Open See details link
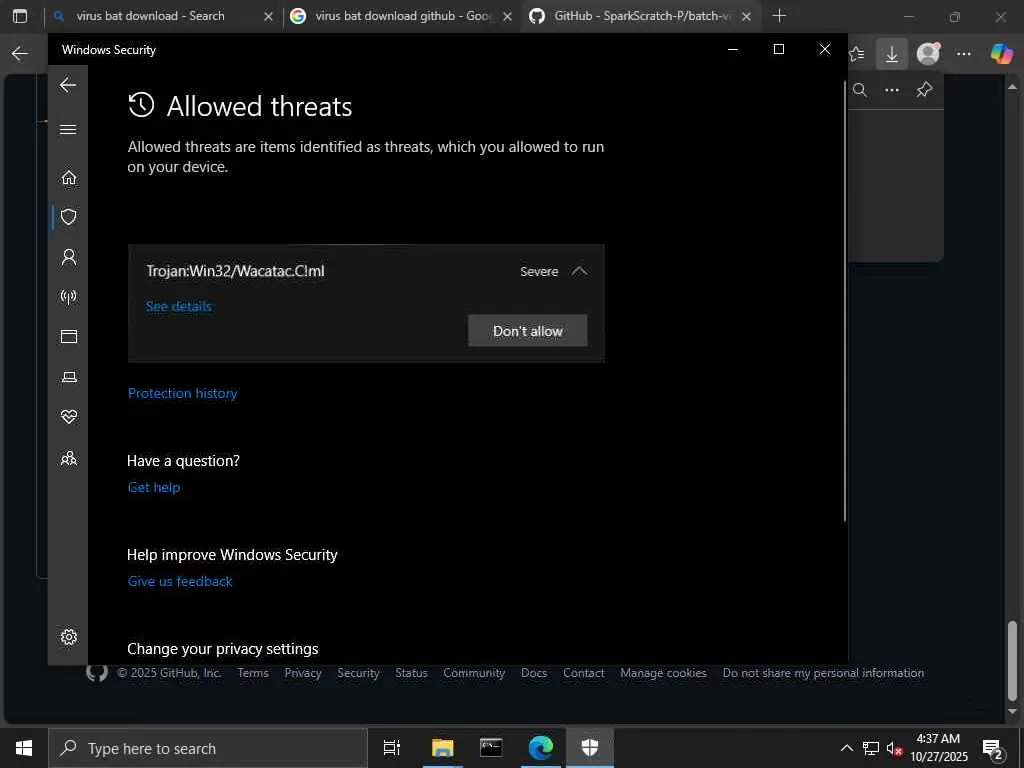Viewport: 1024px width, 768px height. point(178,306)
